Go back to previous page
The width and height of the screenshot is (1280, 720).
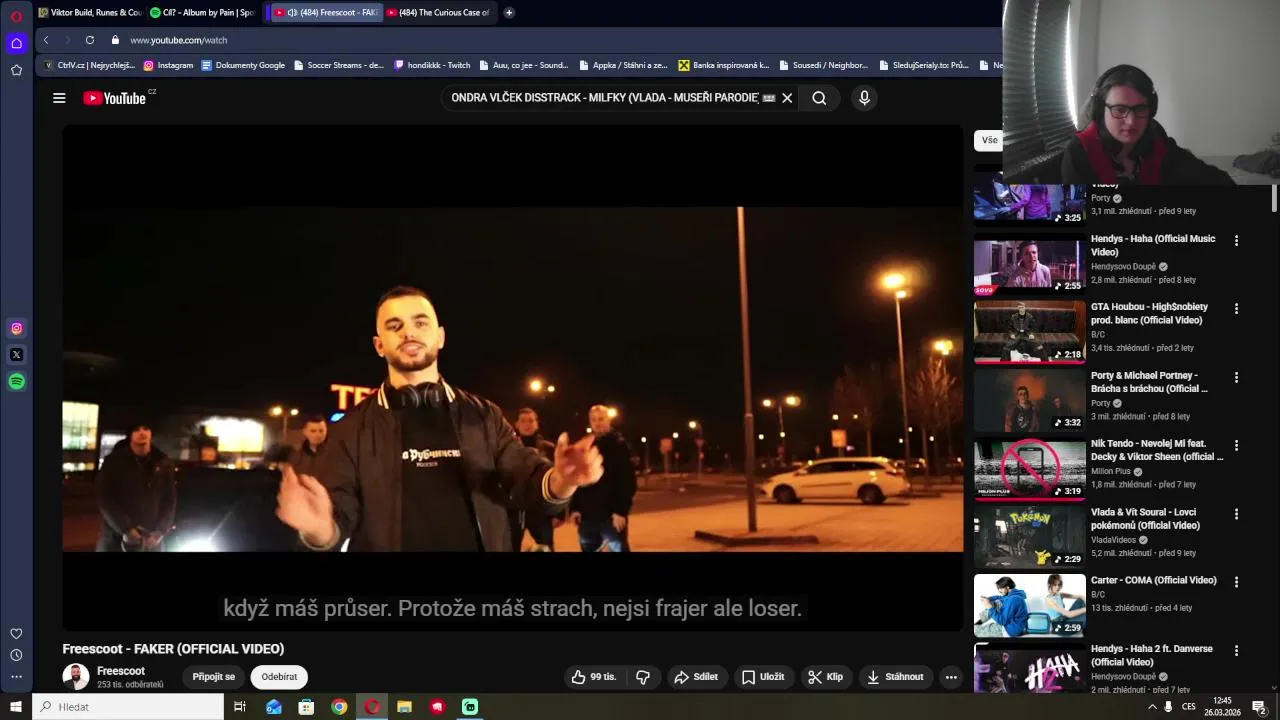click(x=46, y=40)
